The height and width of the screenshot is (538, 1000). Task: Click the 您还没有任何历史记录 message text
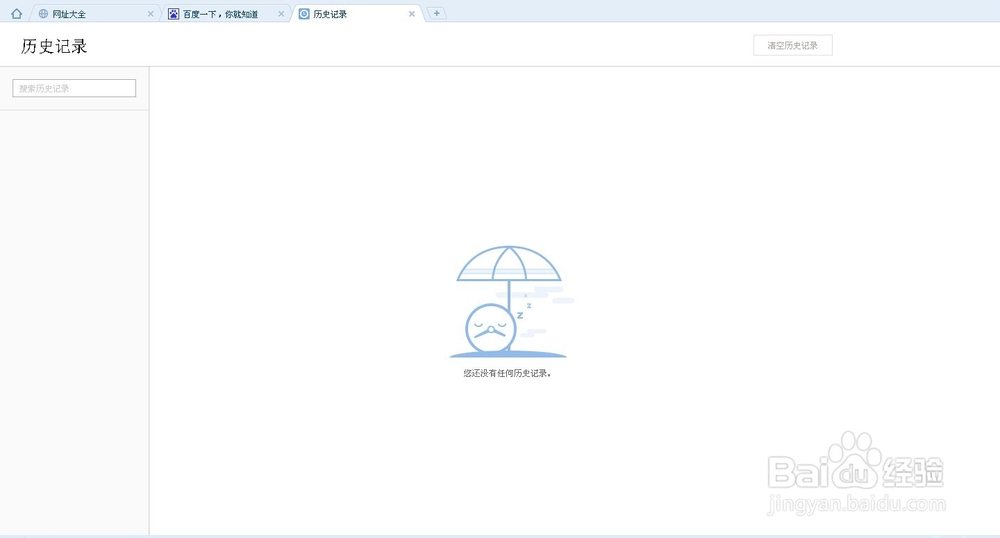(507, 373)
